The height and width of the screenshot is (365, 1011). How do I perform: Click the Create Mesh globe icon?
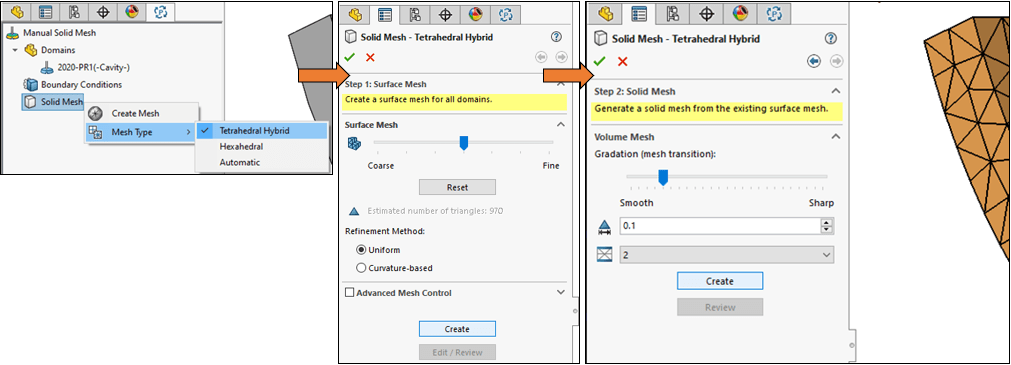pyautogui.click(x=95, y=113)
